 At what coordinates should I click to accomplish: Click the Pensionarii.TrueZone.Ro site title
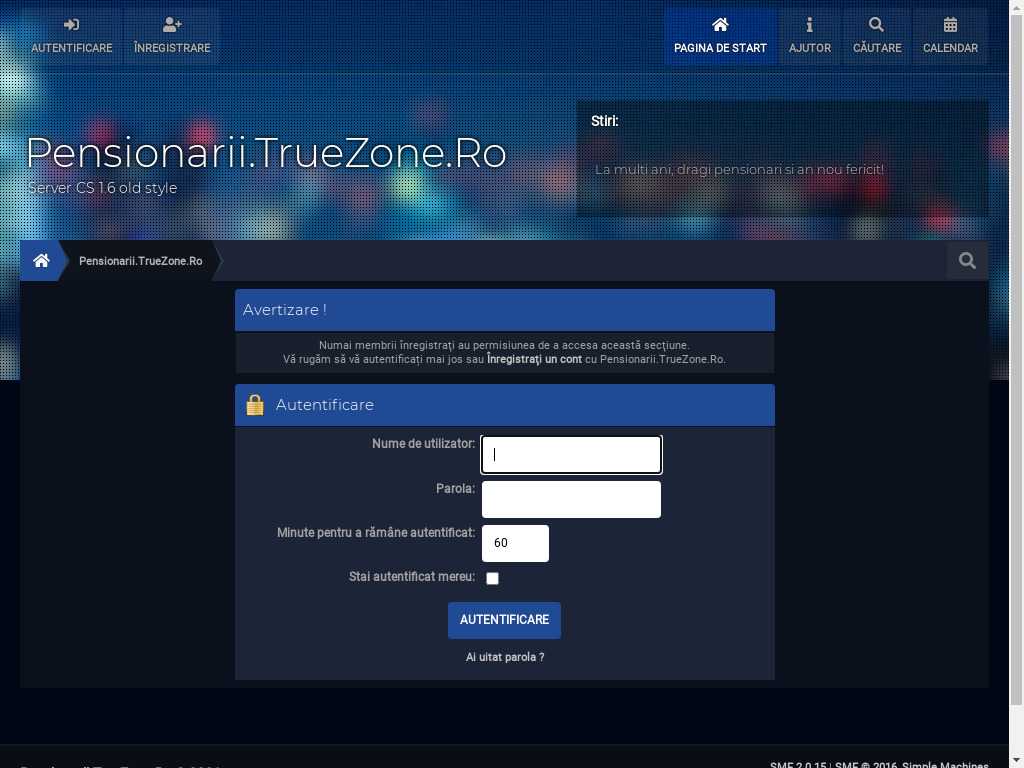(266, 153)
